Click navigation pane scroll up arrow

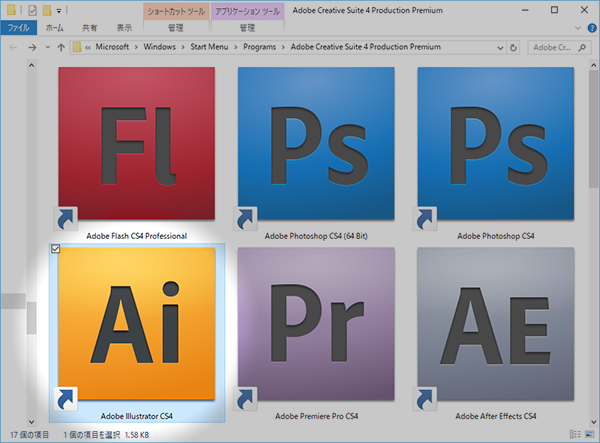pos(32,65)
